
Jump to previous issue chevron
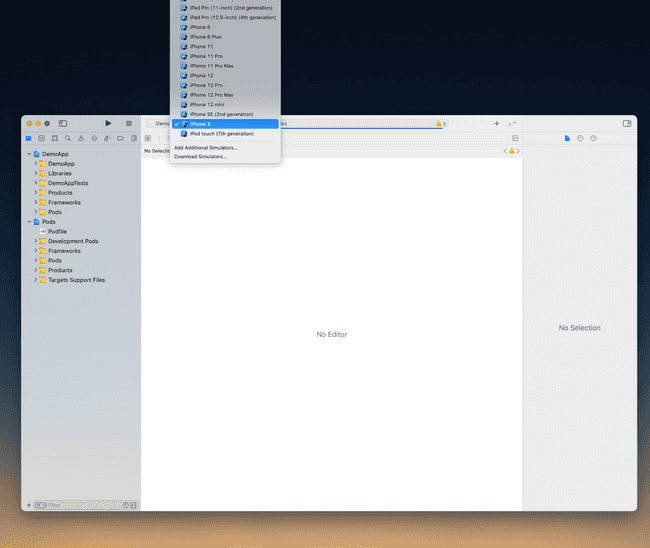point(505,151)
